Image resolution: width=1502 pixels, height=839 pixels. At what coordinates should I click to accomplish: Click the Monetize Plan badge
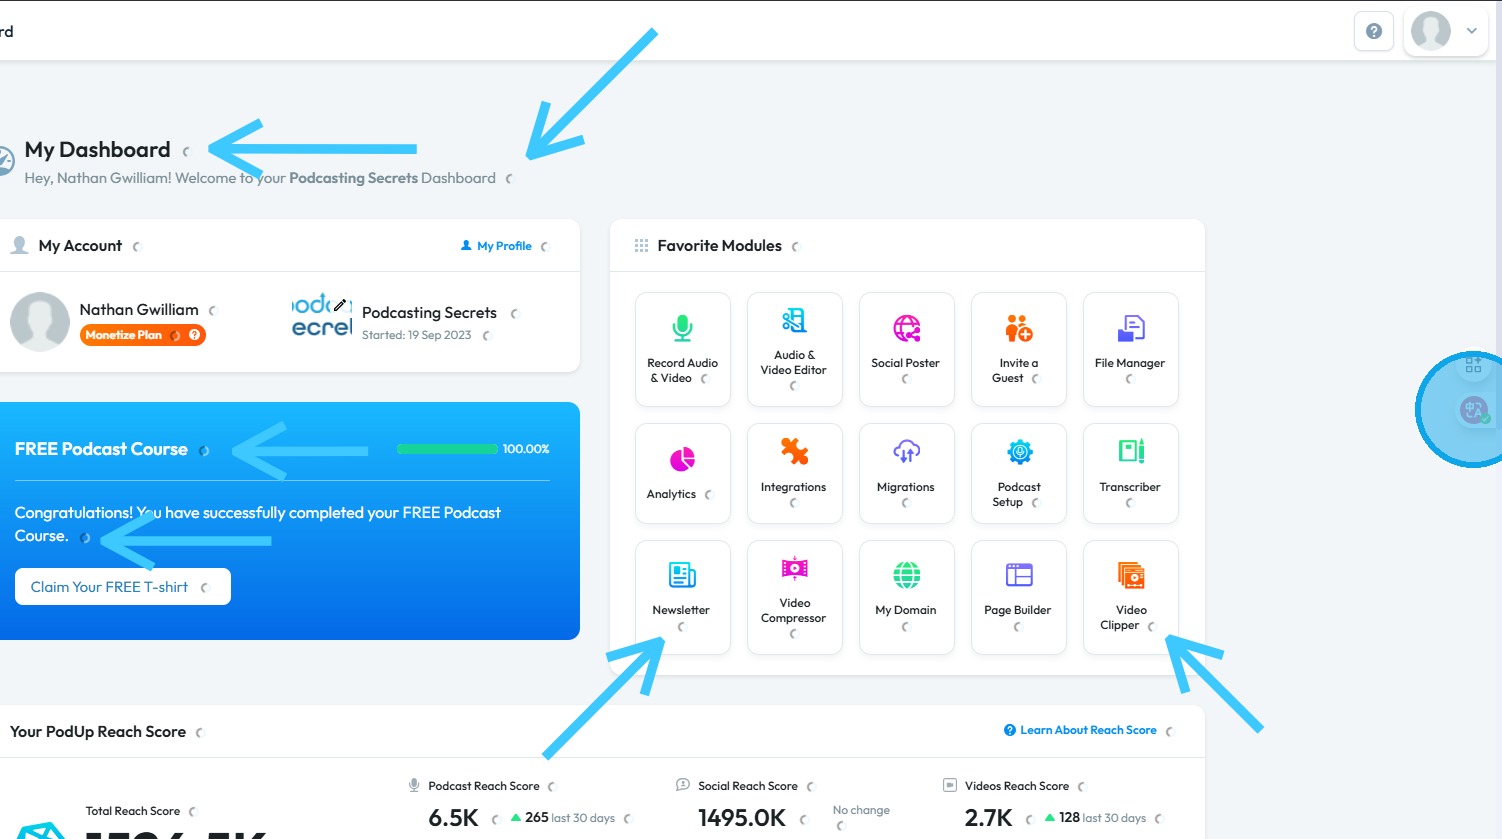[x=143, y=335]
